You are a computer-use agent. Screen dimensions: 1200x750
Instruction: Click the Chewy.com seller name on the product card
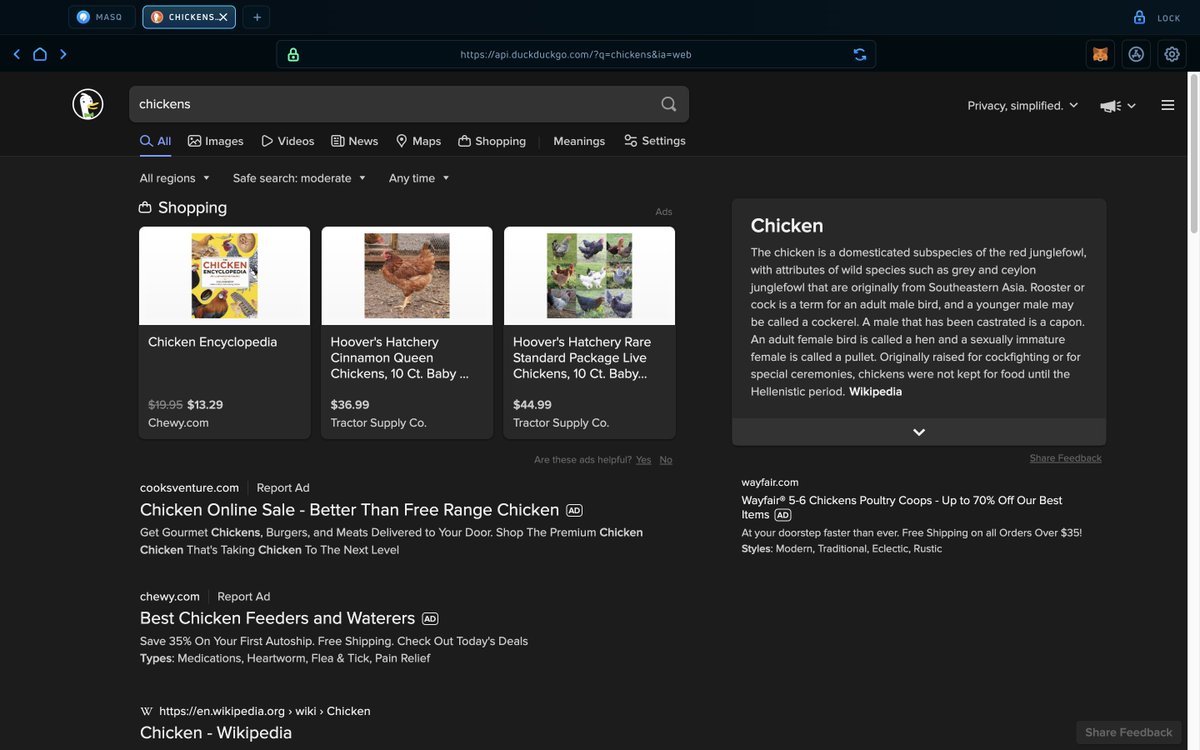[x=178, y=423]
